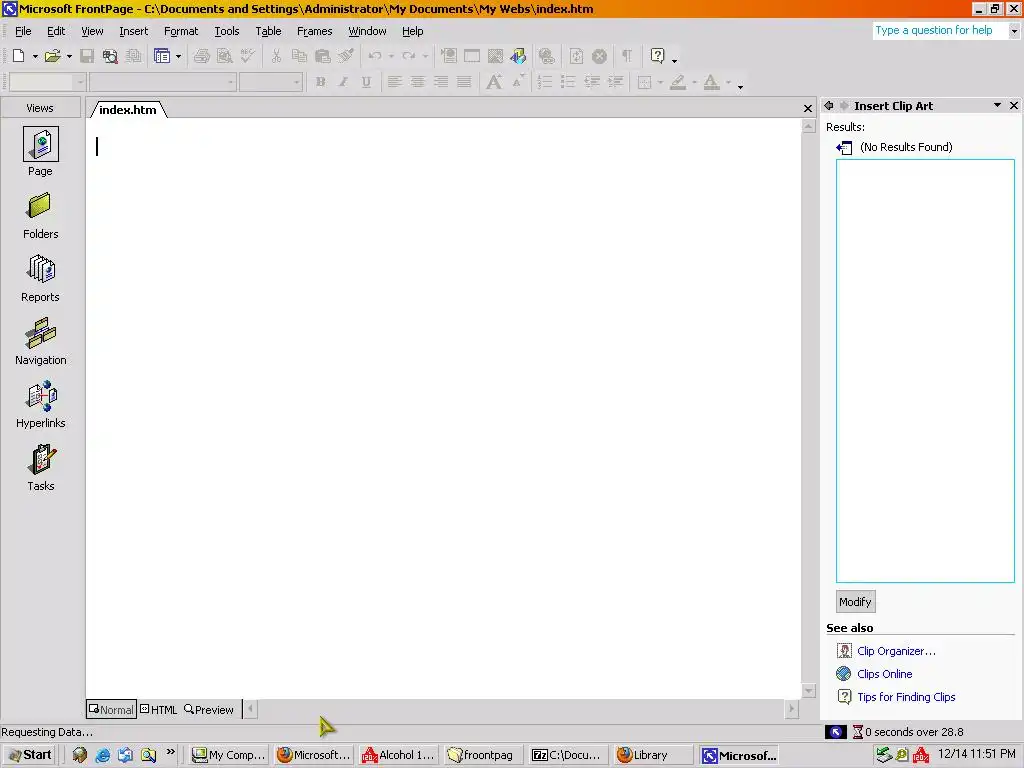Switch to Folders view

[x=40, y=216]
